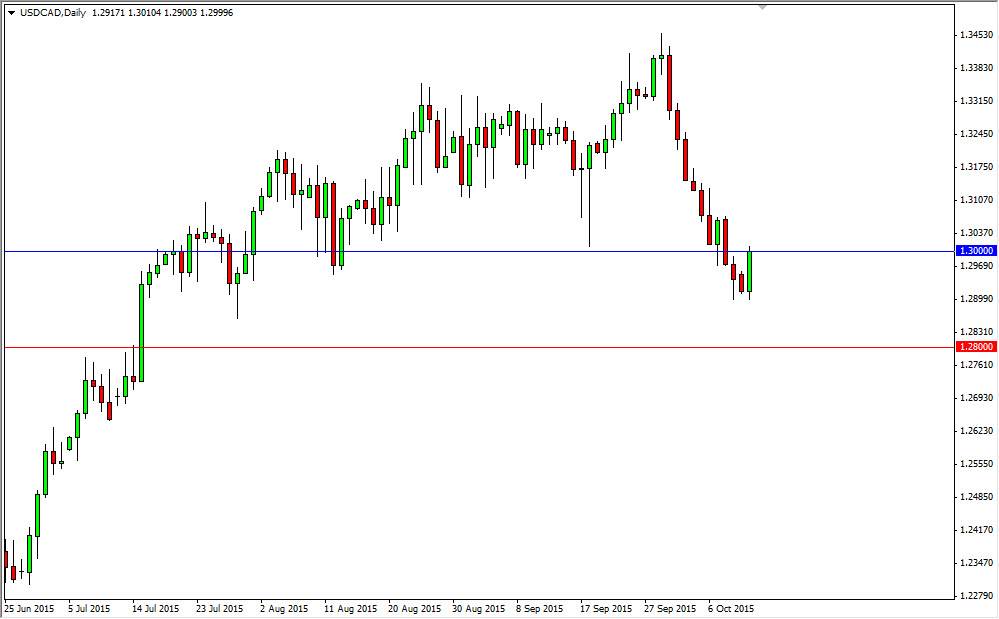Select the 25 Jun 2015 date label
Viewport: 999px width, 619px height.
(31, 608)
